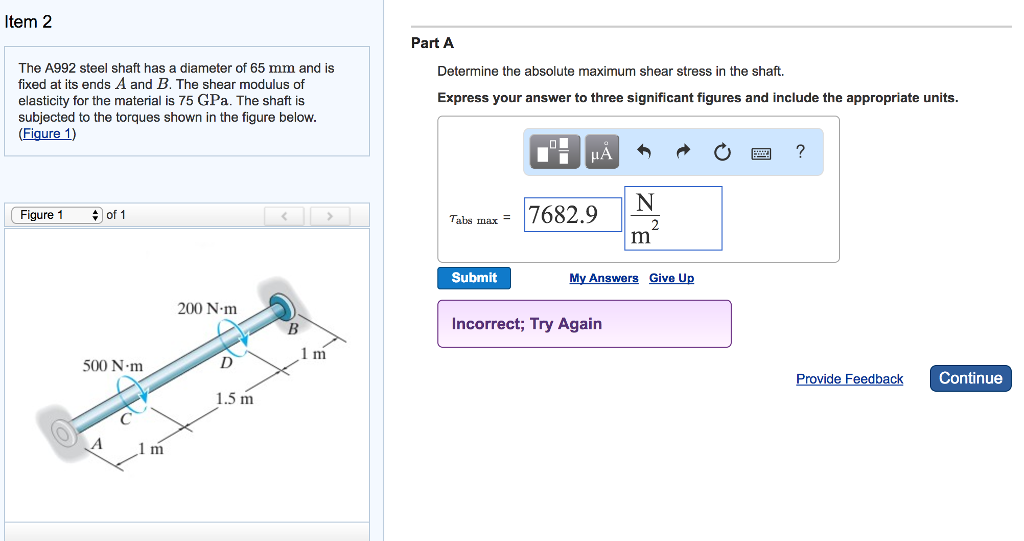
Task: Reset the answer with the circular arrow
Action: 723,152
